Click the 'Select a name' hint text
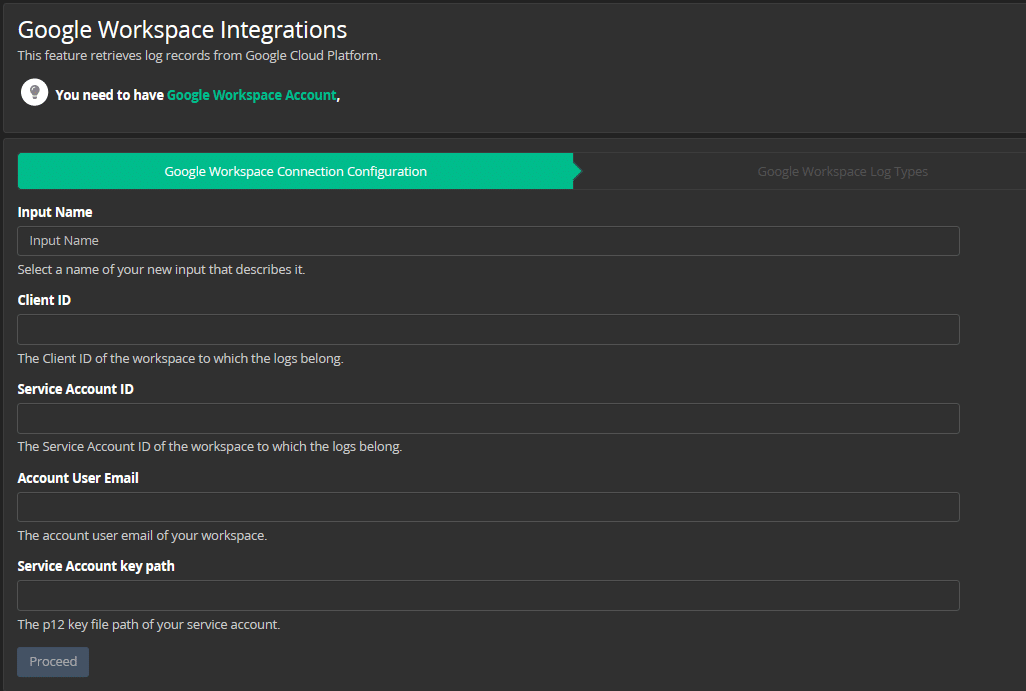The height and width of the screenshot is (691, 1026). click(161, 270)
